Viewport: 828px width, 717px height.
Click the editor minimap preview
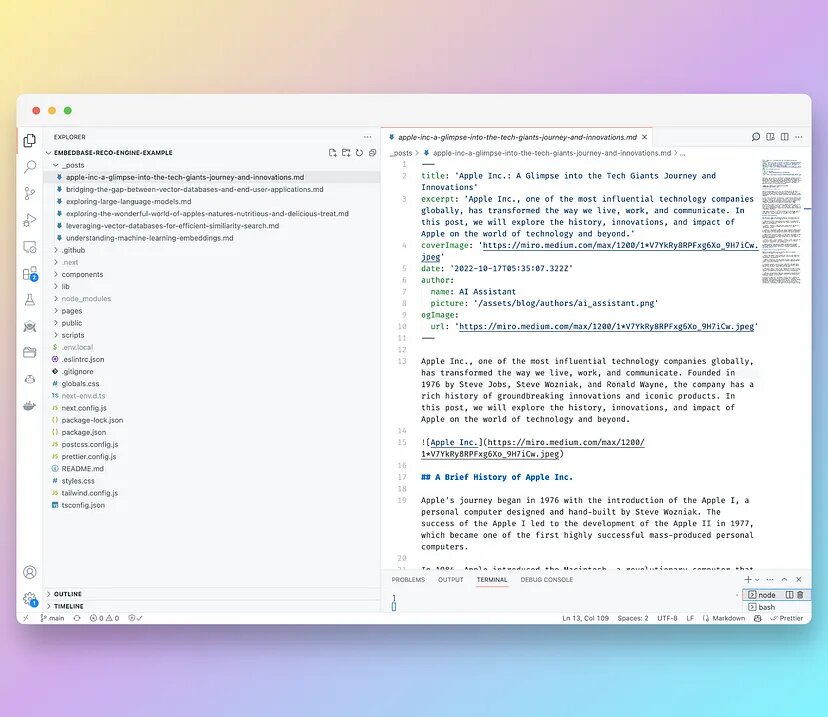pos(781,222)
